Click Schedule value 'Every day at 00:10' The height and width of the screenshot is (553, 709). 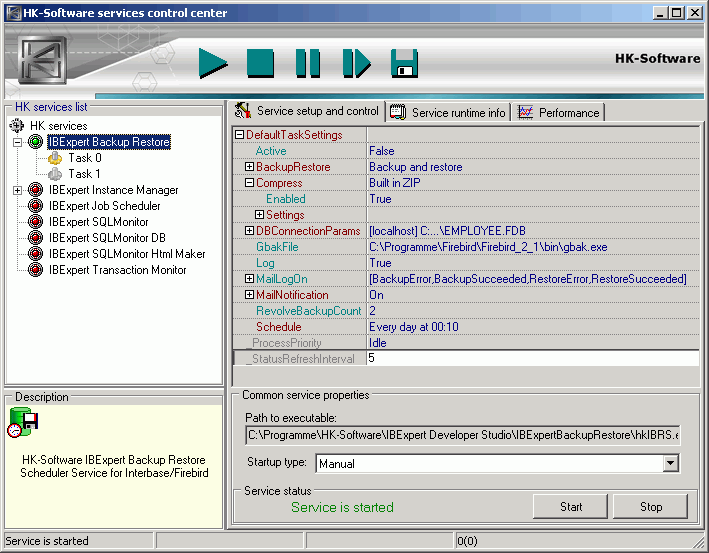coord(414,326)
